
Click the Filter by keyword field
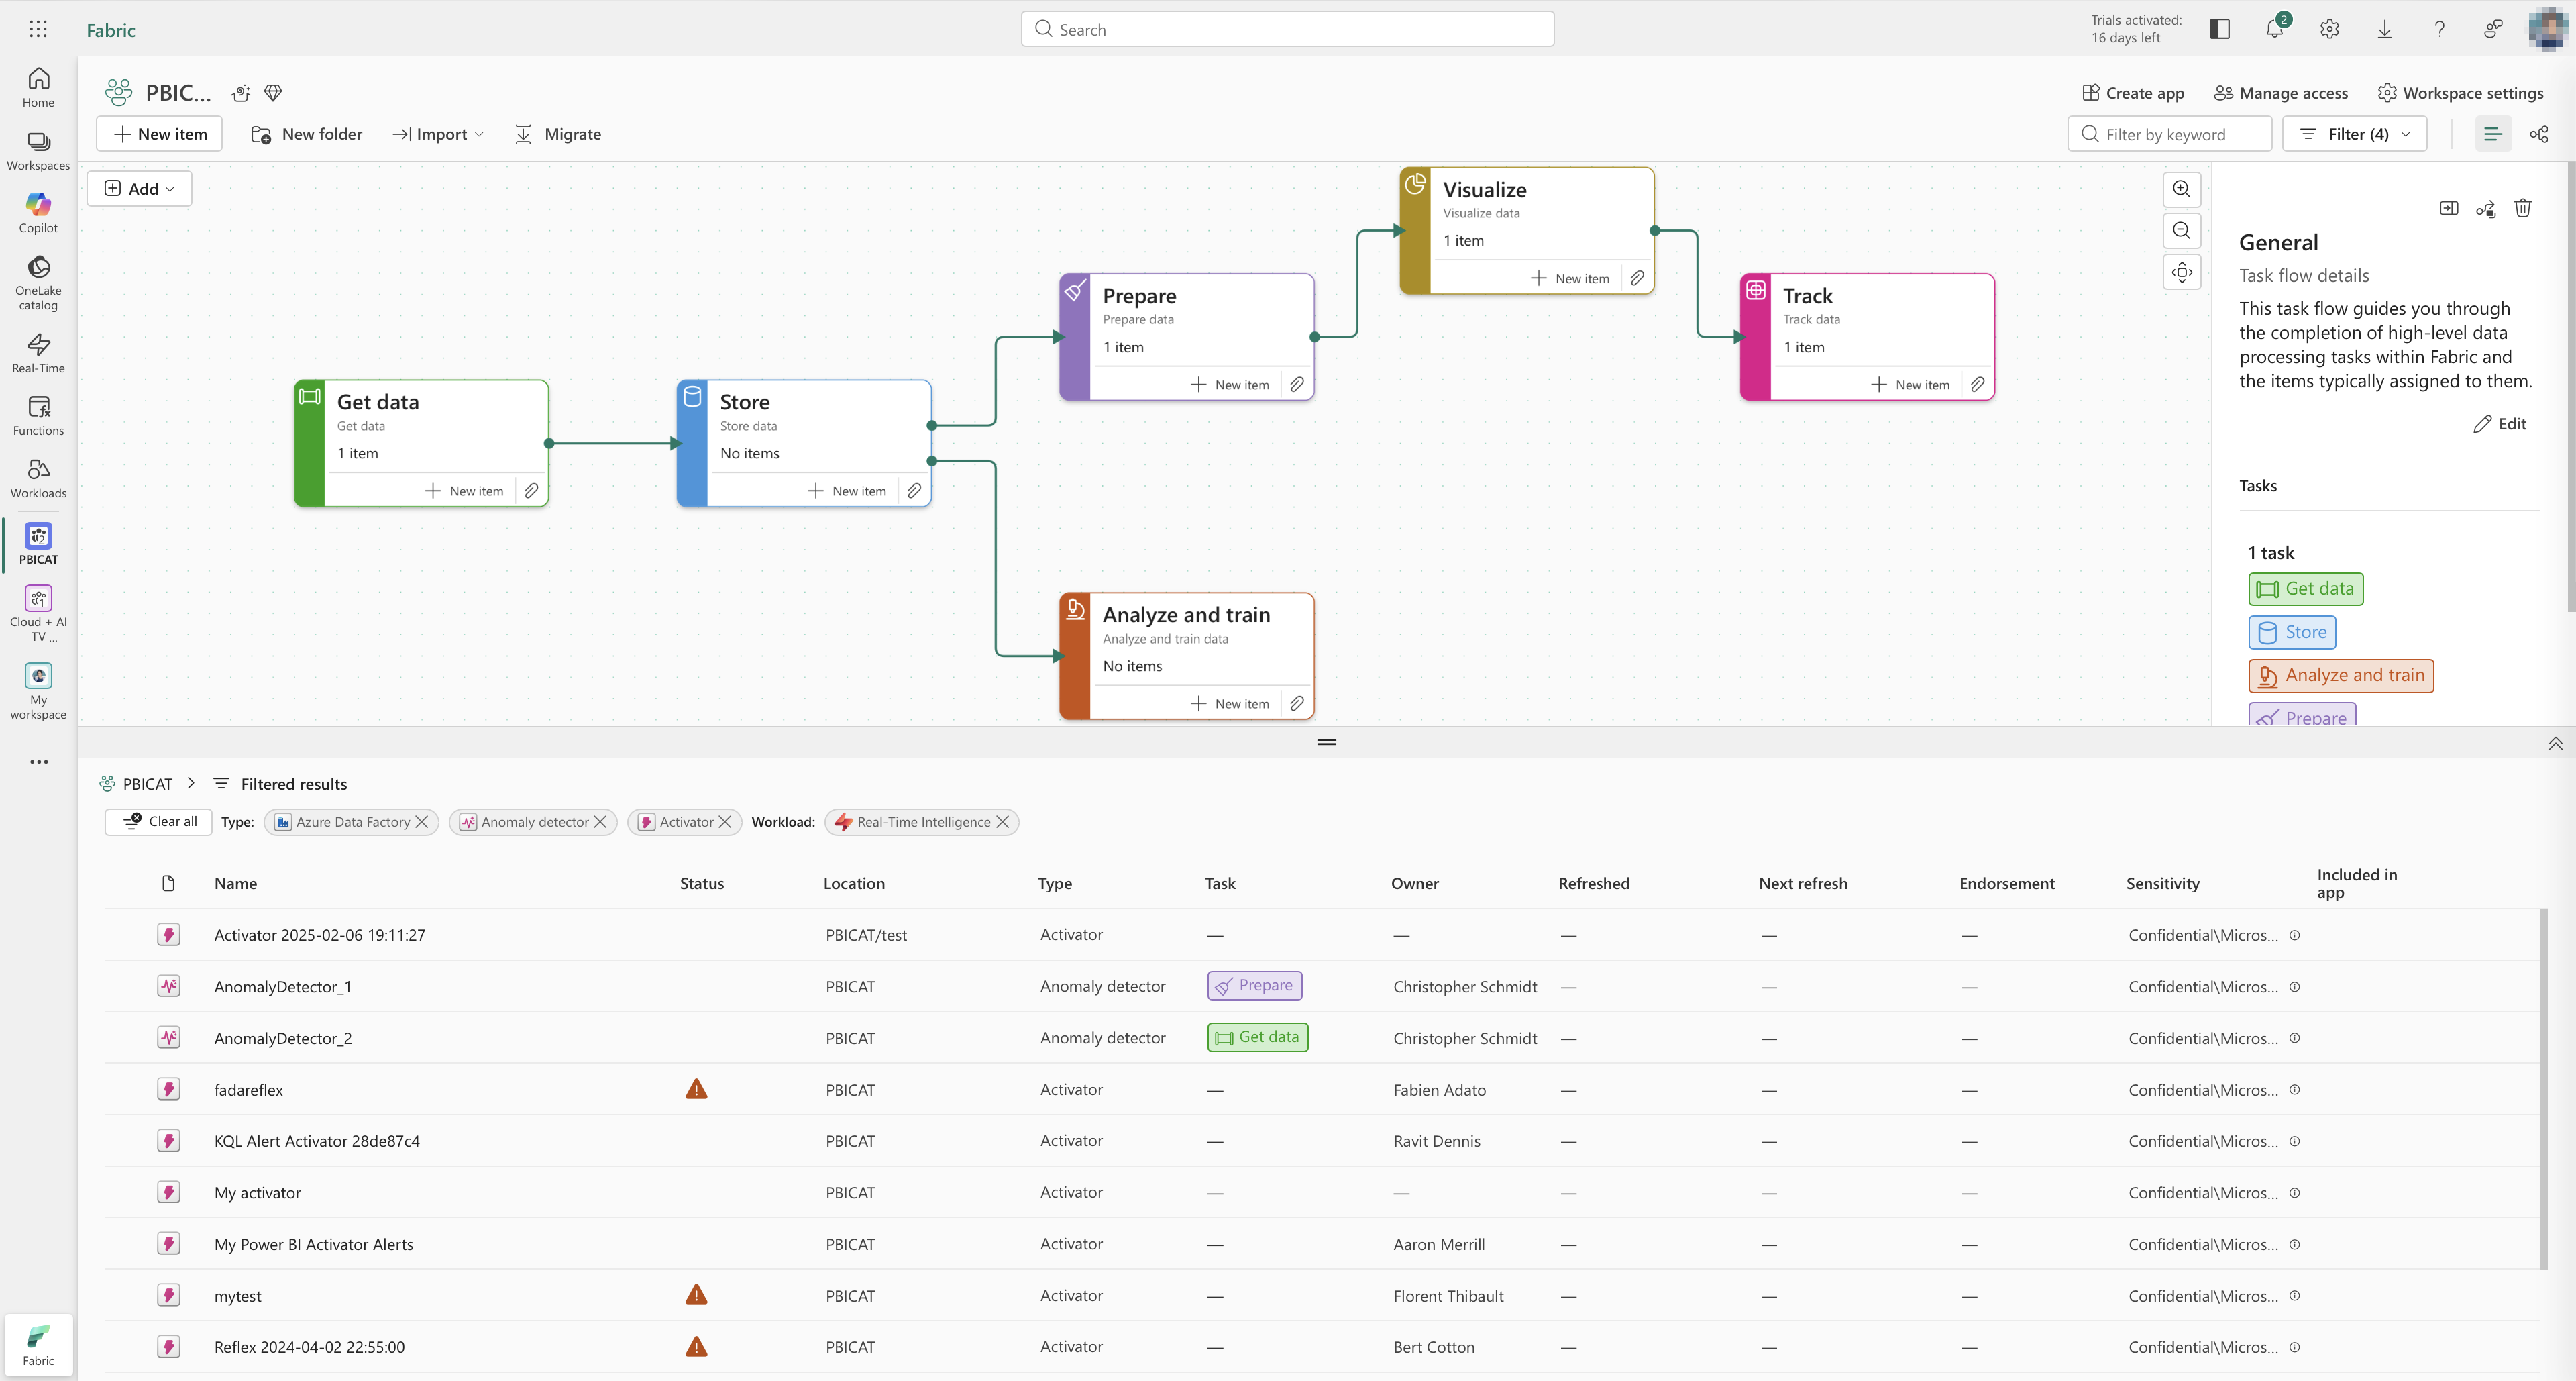click(2169, 134)
